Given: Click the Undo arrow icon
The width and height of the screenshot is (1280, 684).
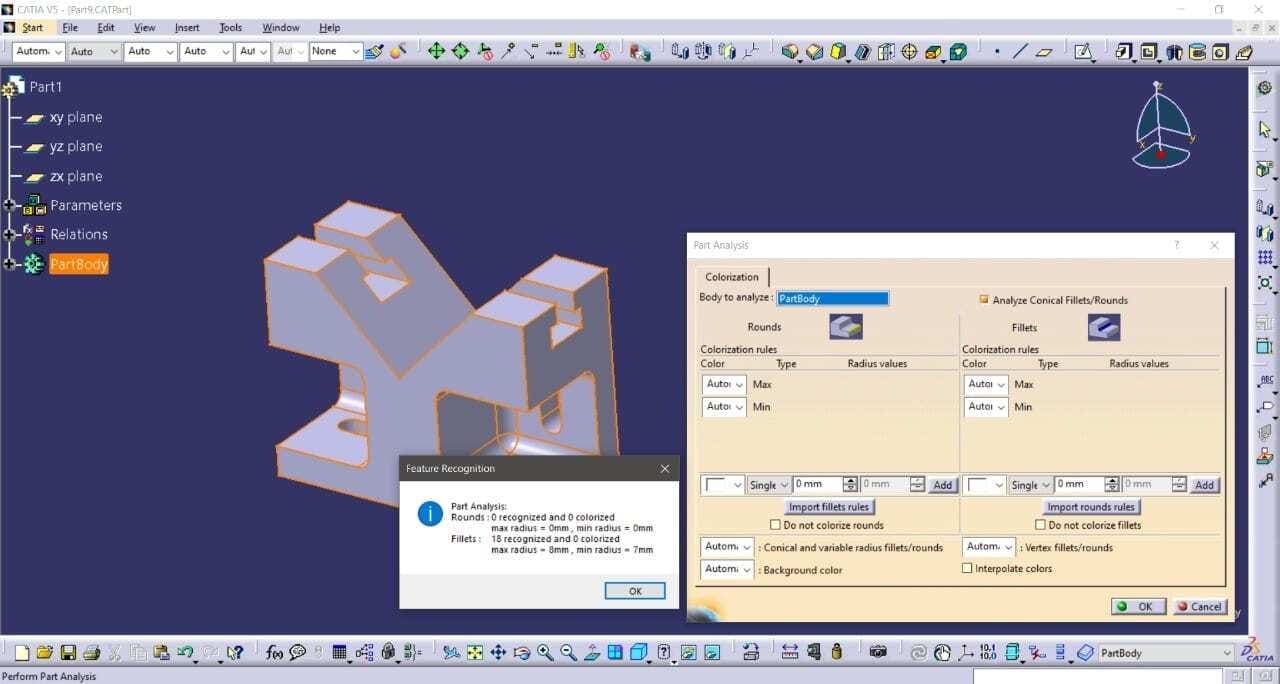Looking at the screenshot, I should pyautogui.click(x=185, y=653).
